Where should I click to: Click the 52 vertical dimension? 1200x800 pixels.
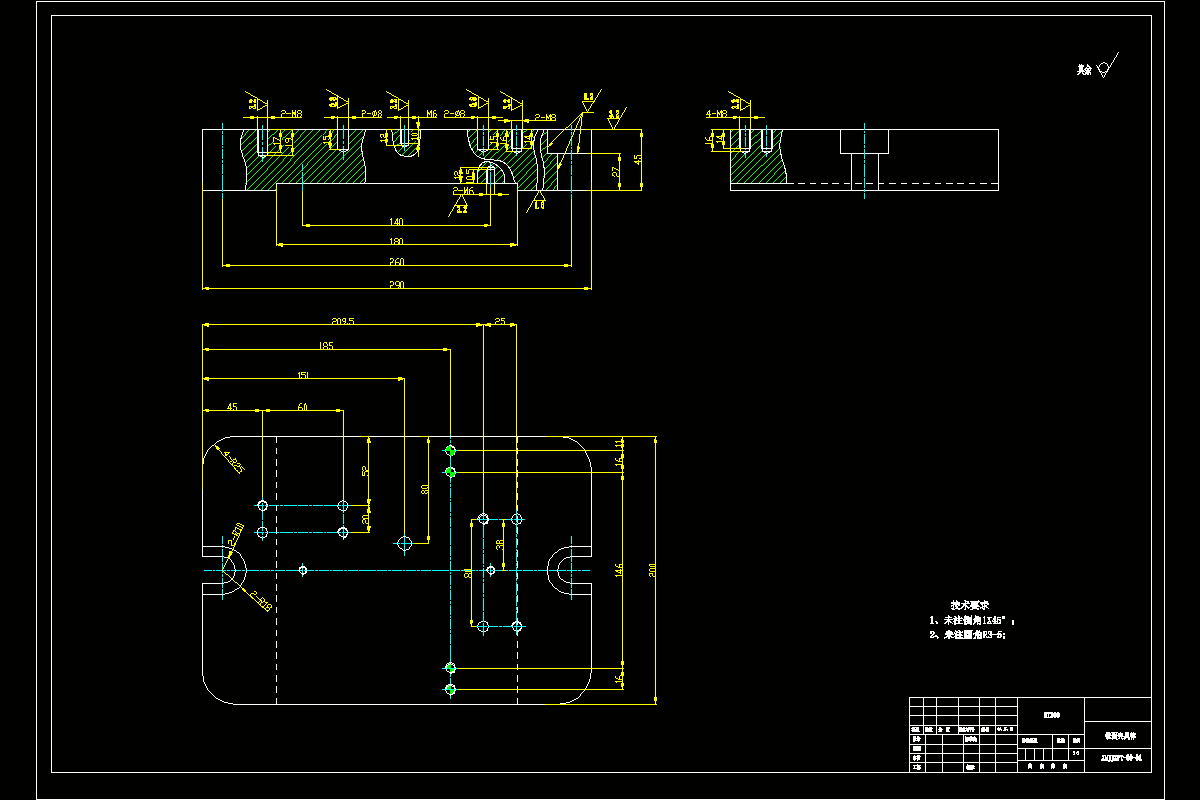pos(366,470)
